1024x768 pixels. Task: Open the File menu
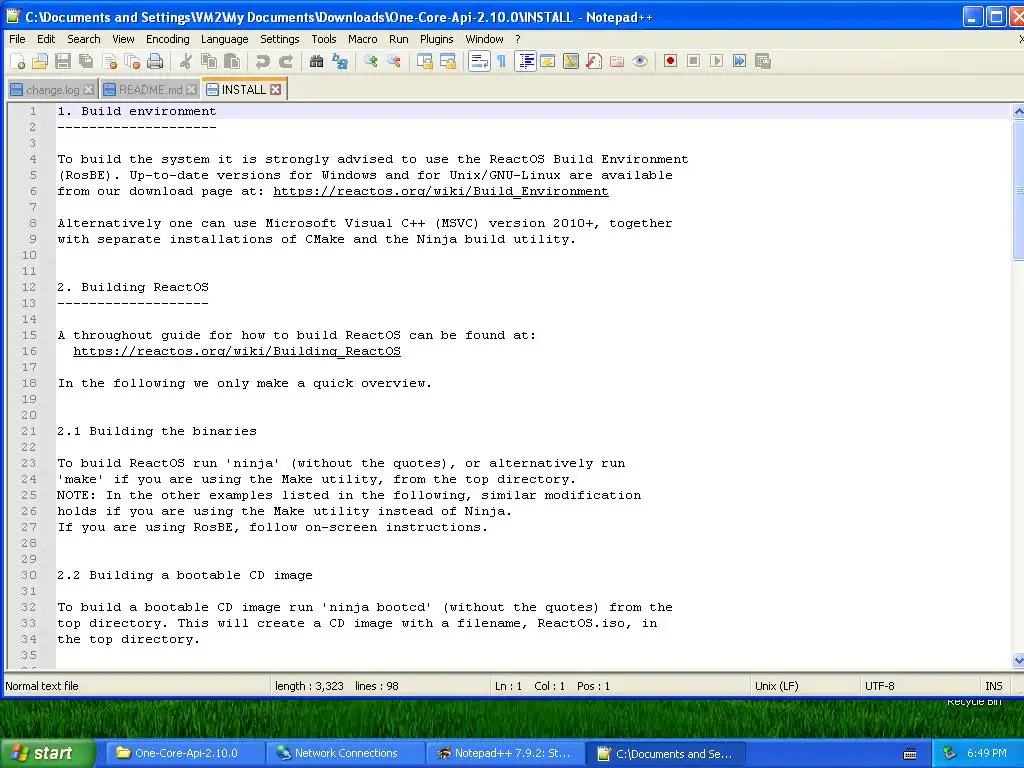tap(17, 39)
